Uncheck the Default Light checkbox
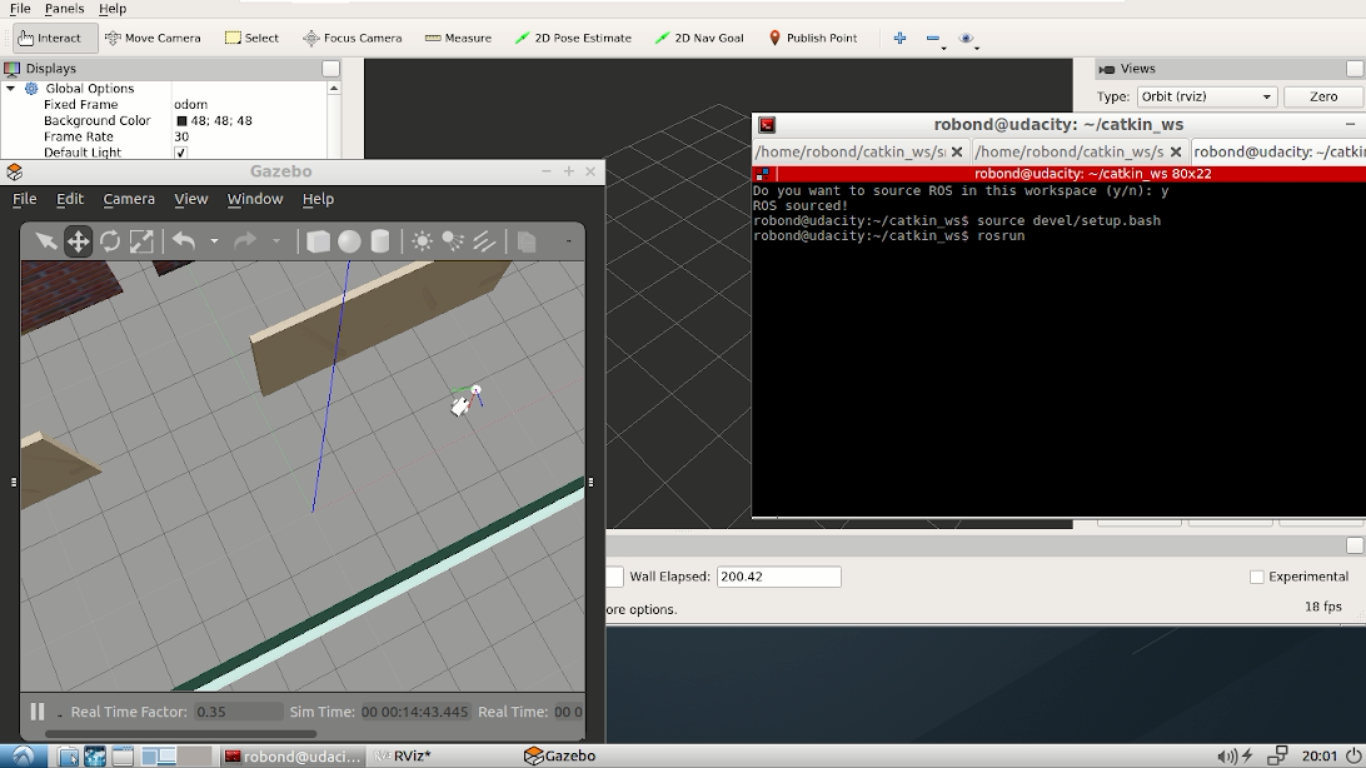 coord(181,152)
